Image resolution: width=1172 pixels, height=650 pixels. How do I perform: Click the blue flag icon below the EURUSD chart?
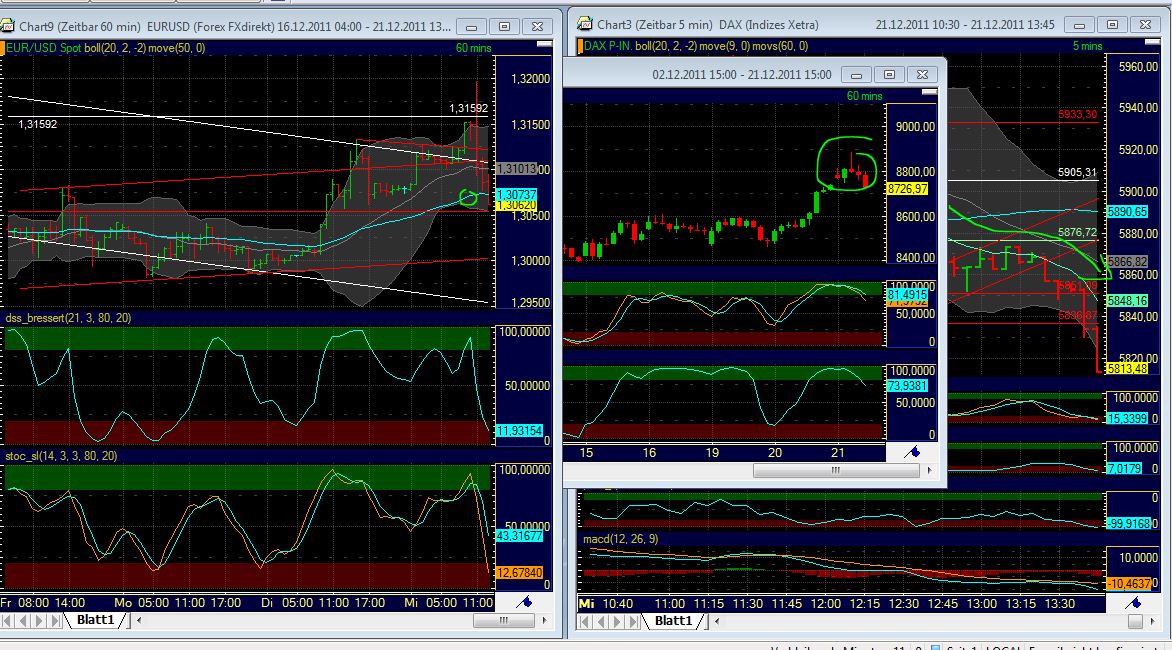pyautogui.click(x=527, y=601)
